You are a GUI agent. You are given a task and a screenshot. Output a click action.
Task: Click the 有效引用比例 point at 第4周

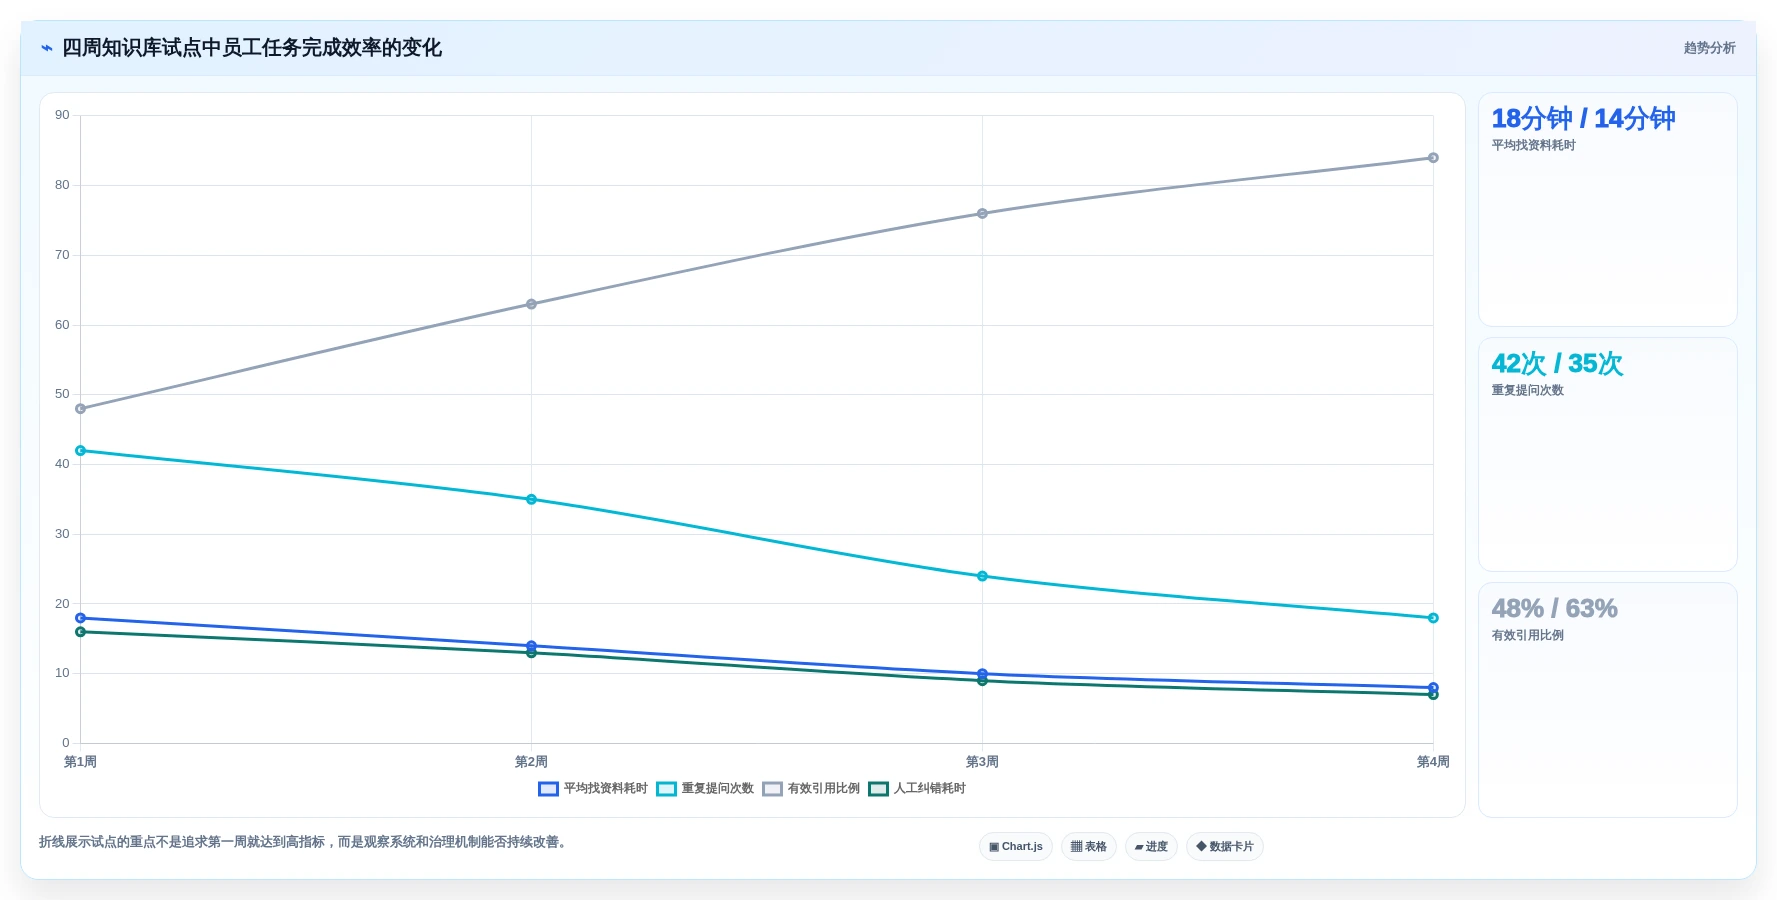1433,158
